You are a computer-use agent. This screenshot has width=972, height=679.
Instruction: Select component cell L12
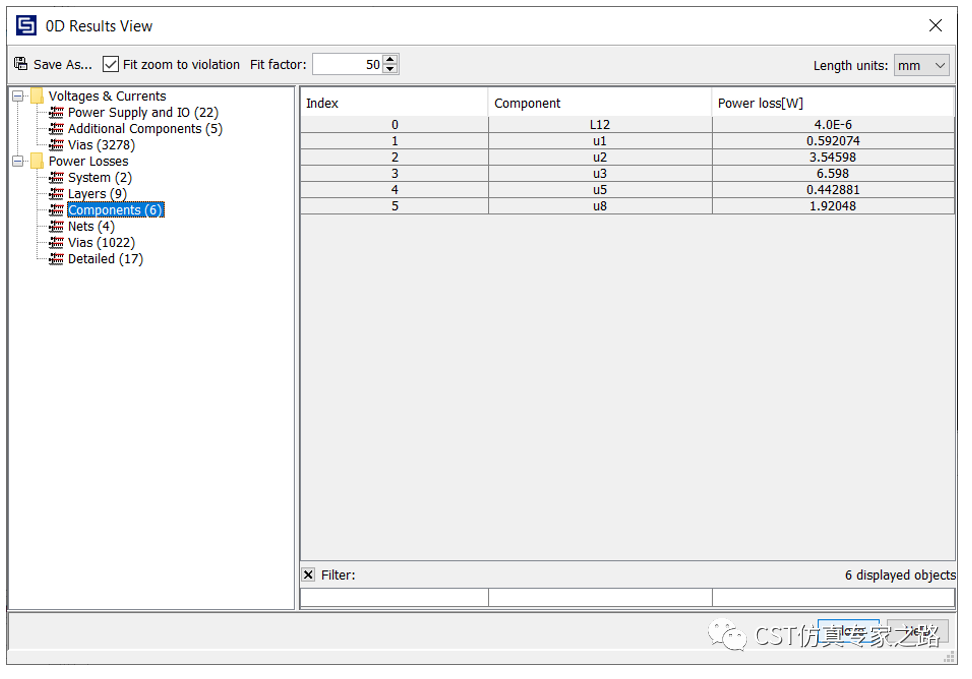(600, 125)
